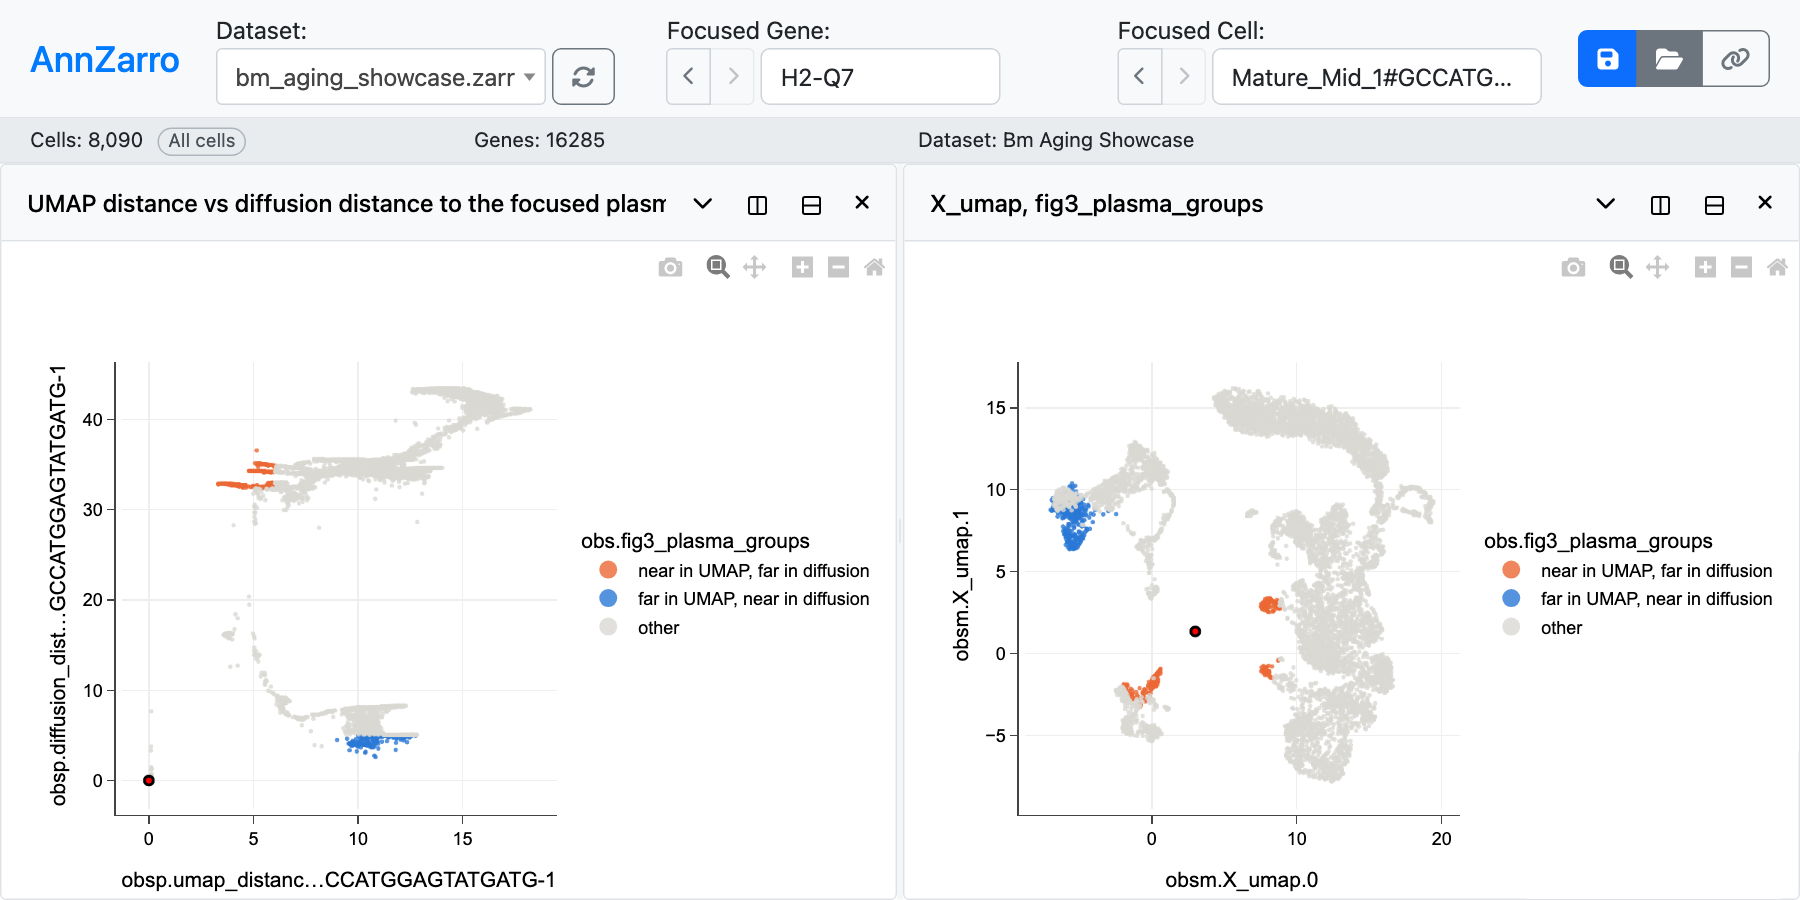Toggle 'near in UMAP, far in diffusion' in left legend
The image size is (1800, 900).
coord(734,570)
